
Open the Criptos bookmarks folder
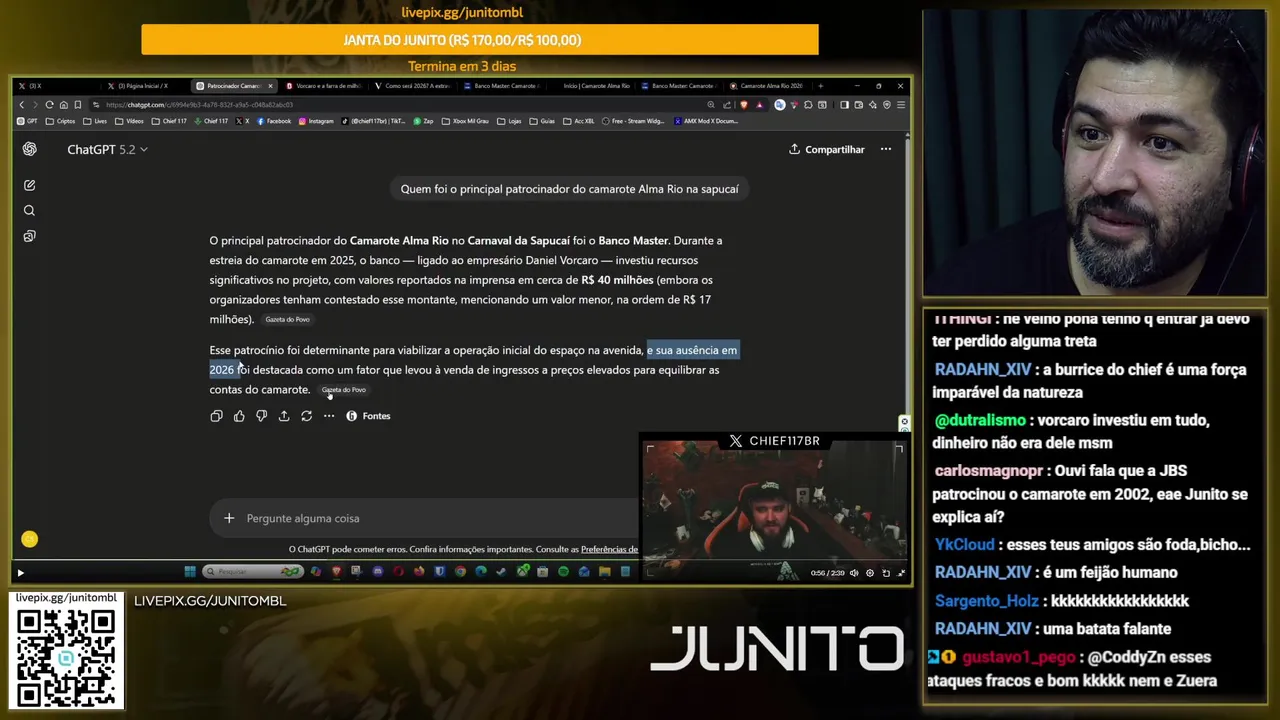[61, 121]
